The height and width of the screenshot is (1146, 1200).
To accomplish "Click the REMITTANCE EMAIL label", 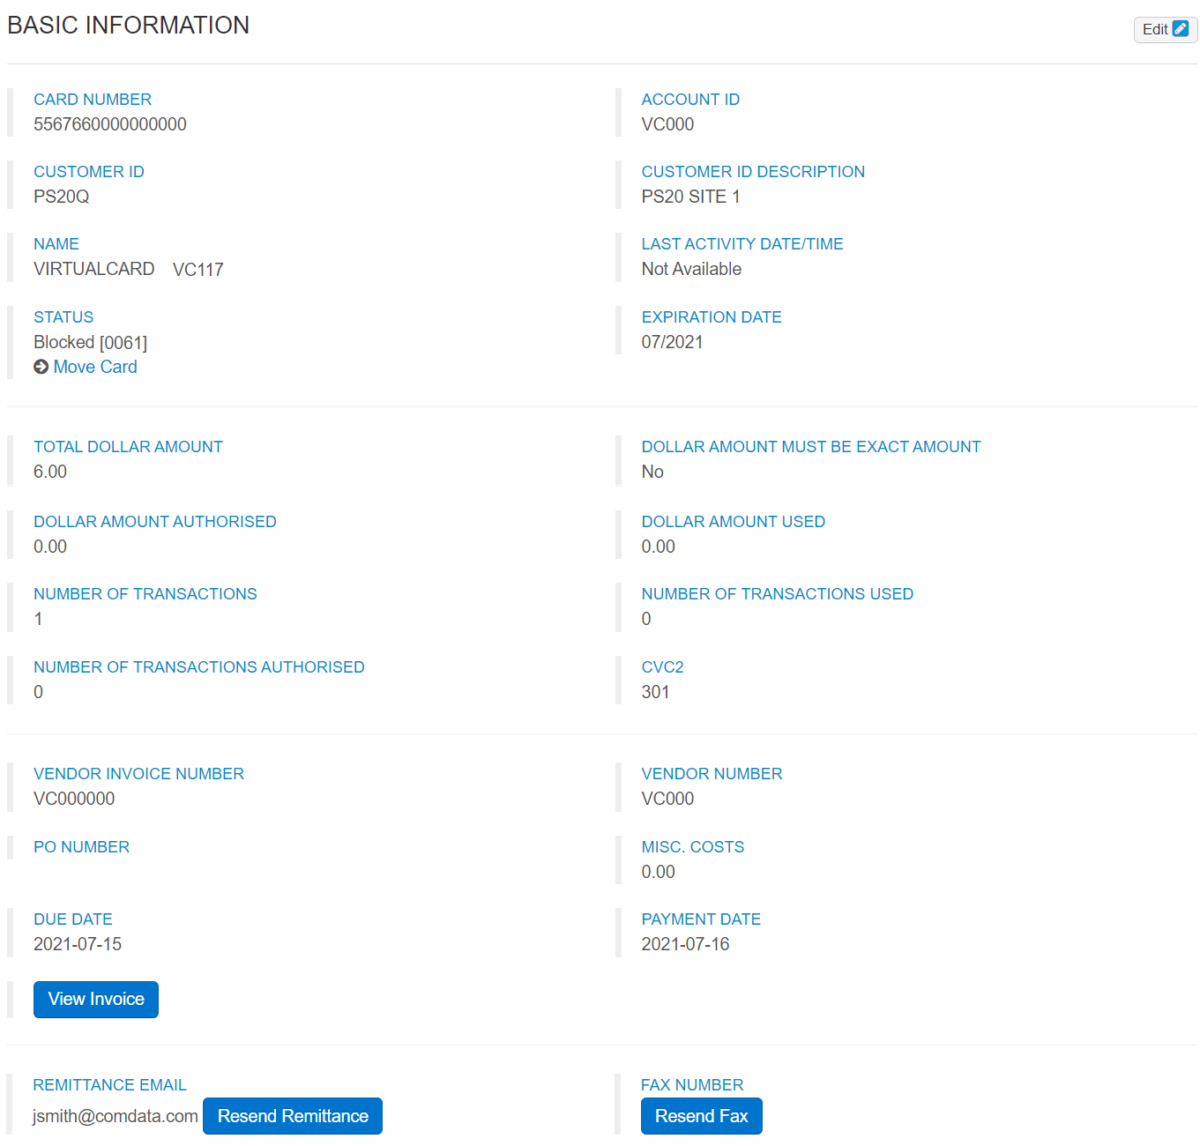I will pyautogui.click(x=109, y=1084).
